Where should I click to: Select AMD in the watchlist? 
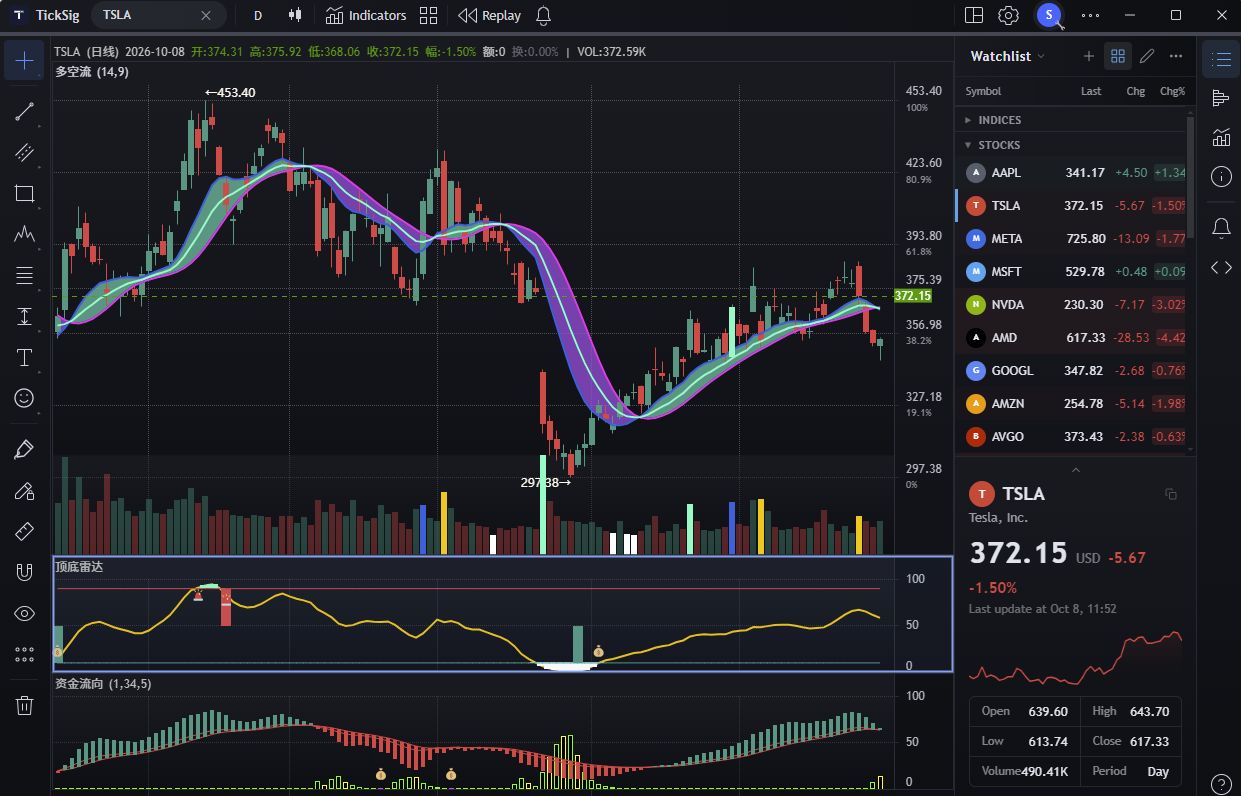[x=1071, y=338]
